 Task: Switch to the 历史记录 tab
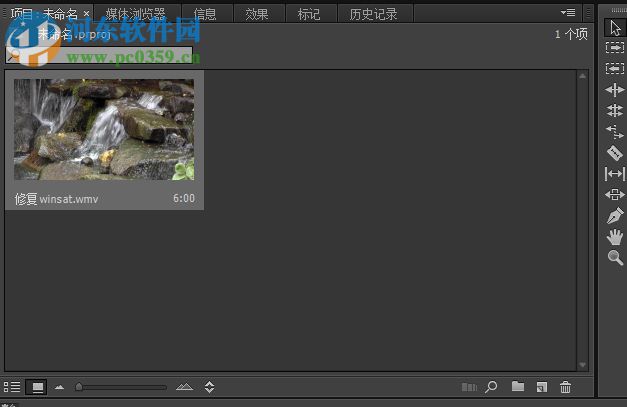coord(373,14)
